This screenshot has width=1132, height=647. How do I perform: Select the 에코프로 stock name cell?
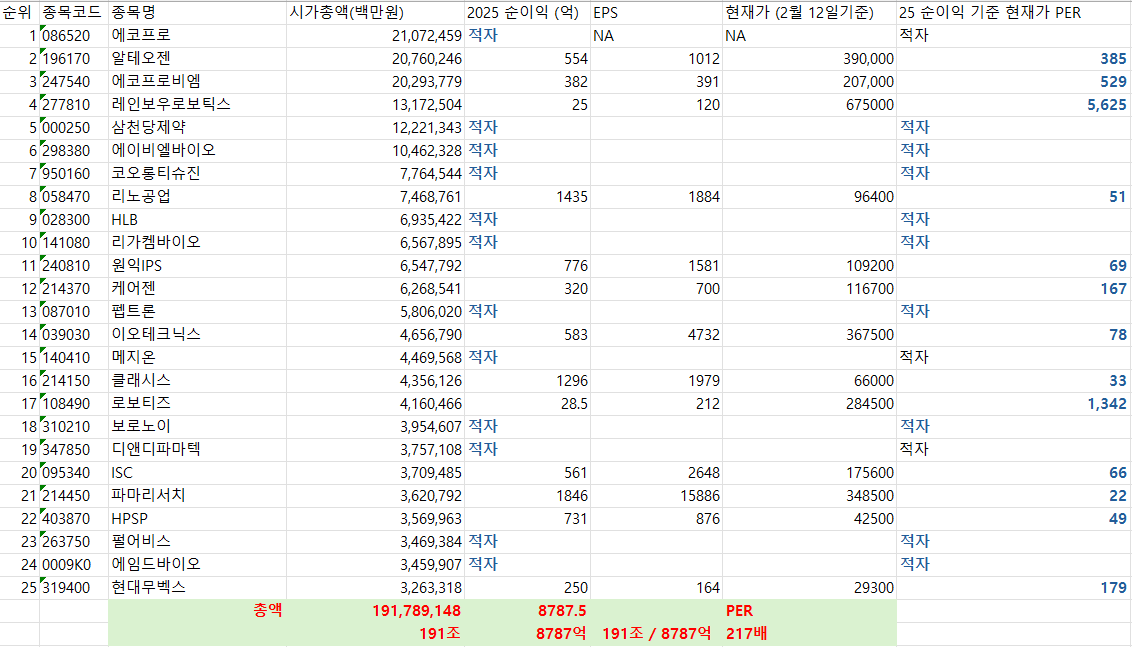[197, 35]
